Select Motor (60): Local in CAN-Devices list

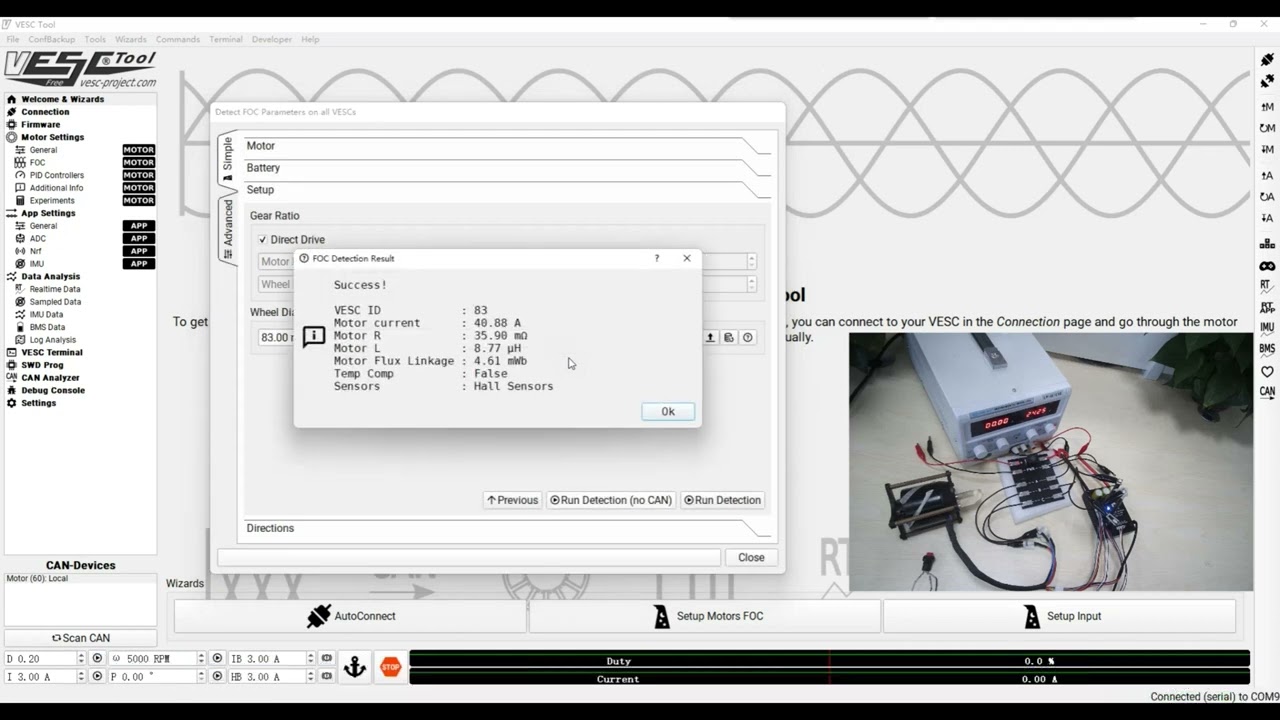pos(37,579)
